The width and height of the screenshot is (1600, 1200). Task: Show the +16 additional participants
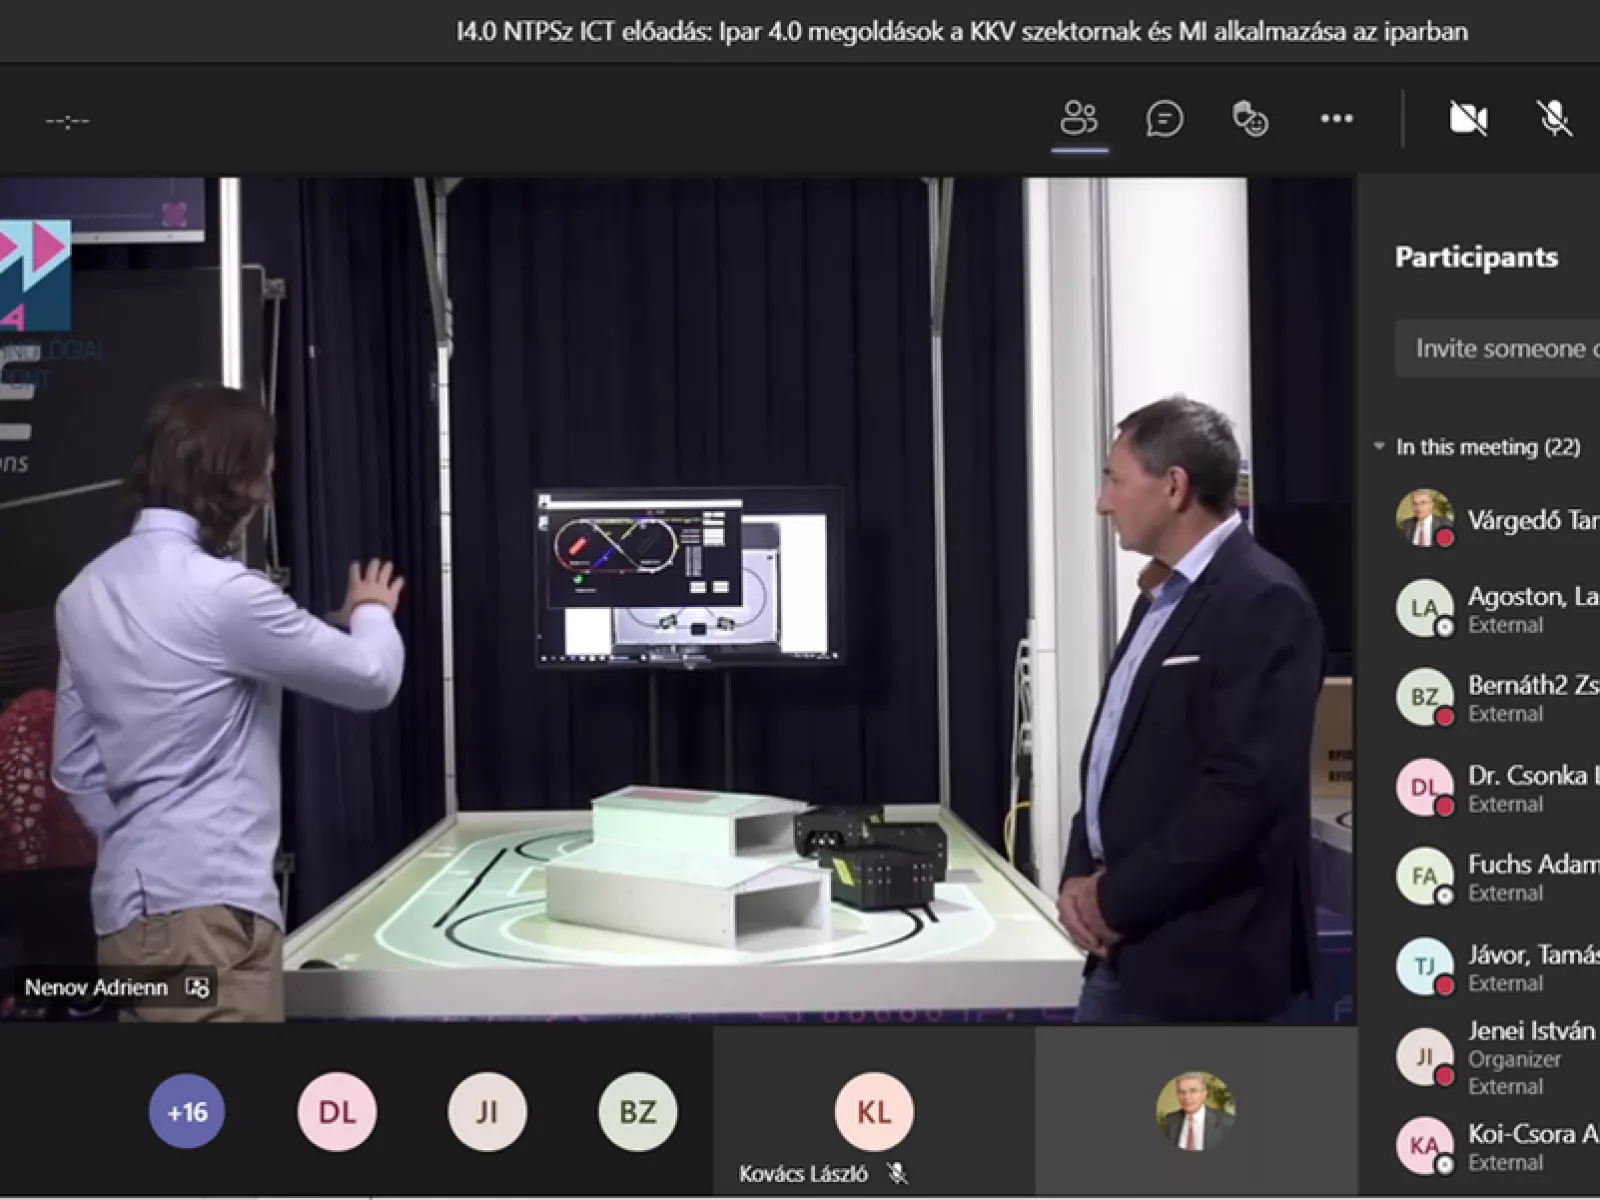coord(187,1111)
